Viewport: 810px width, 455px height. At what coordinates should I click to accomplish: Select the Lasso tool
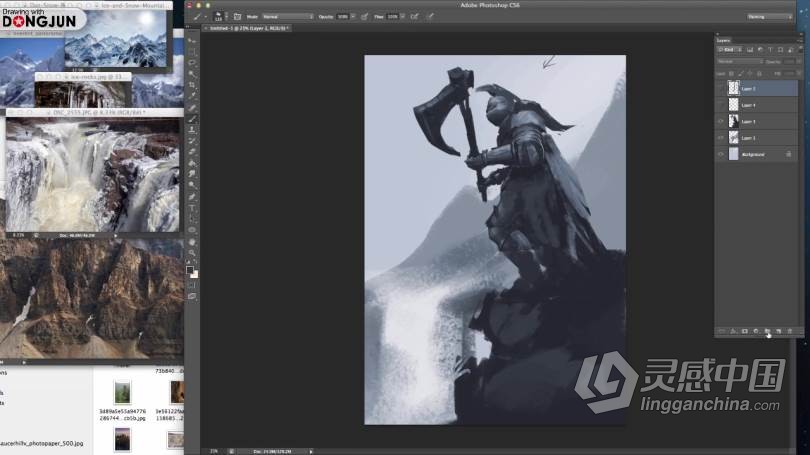pos(192,63)
